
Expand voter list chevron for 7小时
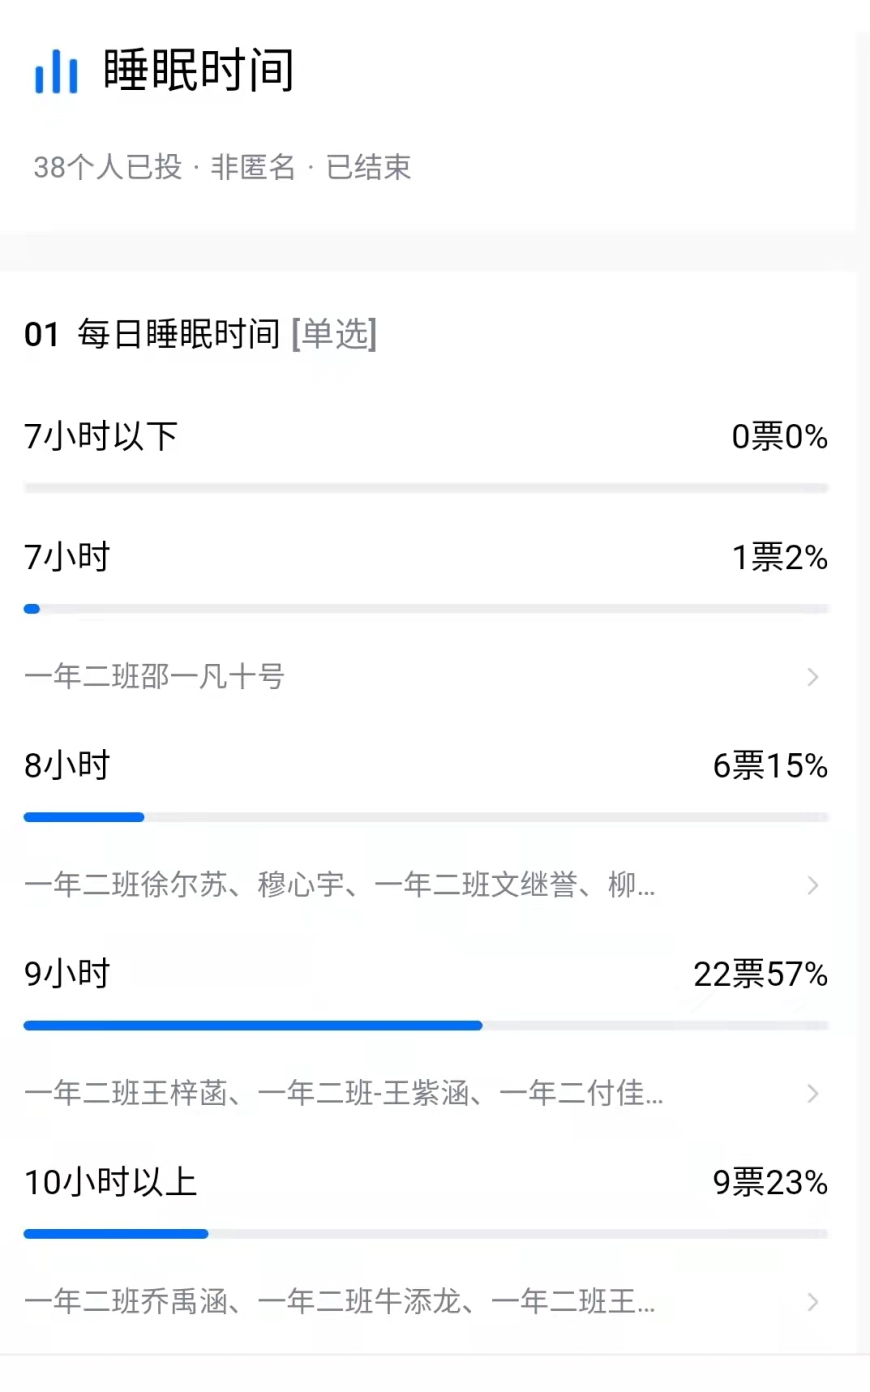(813, 677)
